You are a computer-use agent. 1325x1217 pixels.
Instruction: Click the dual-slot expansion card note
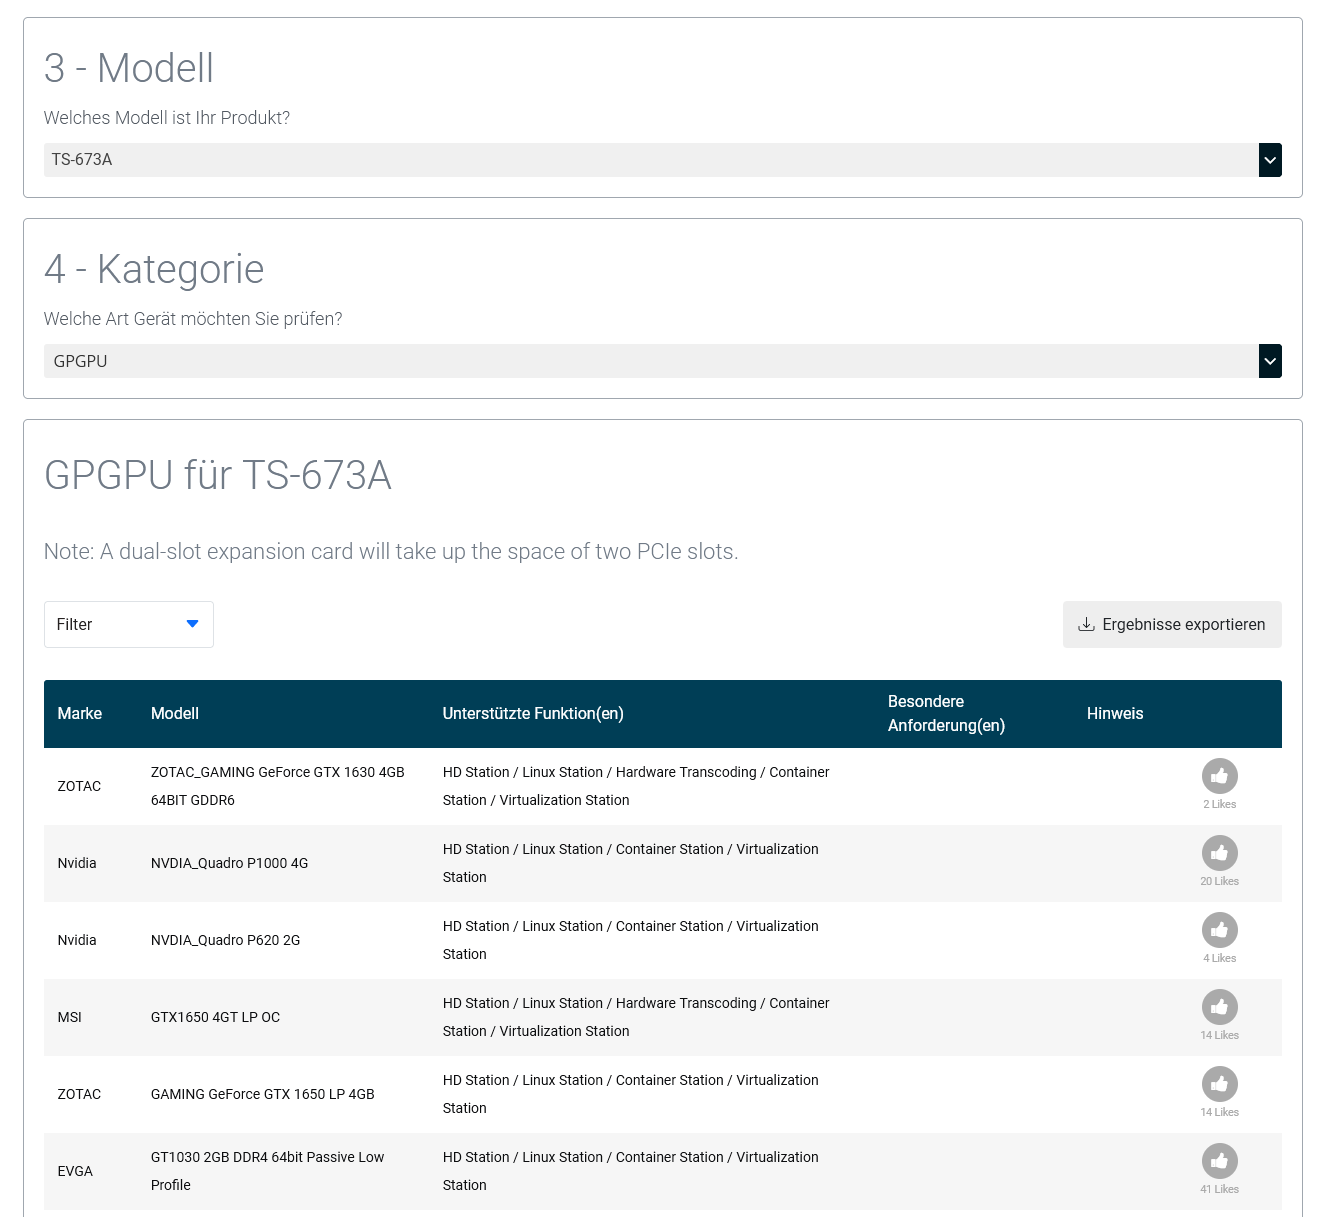[x=391, y=552]
